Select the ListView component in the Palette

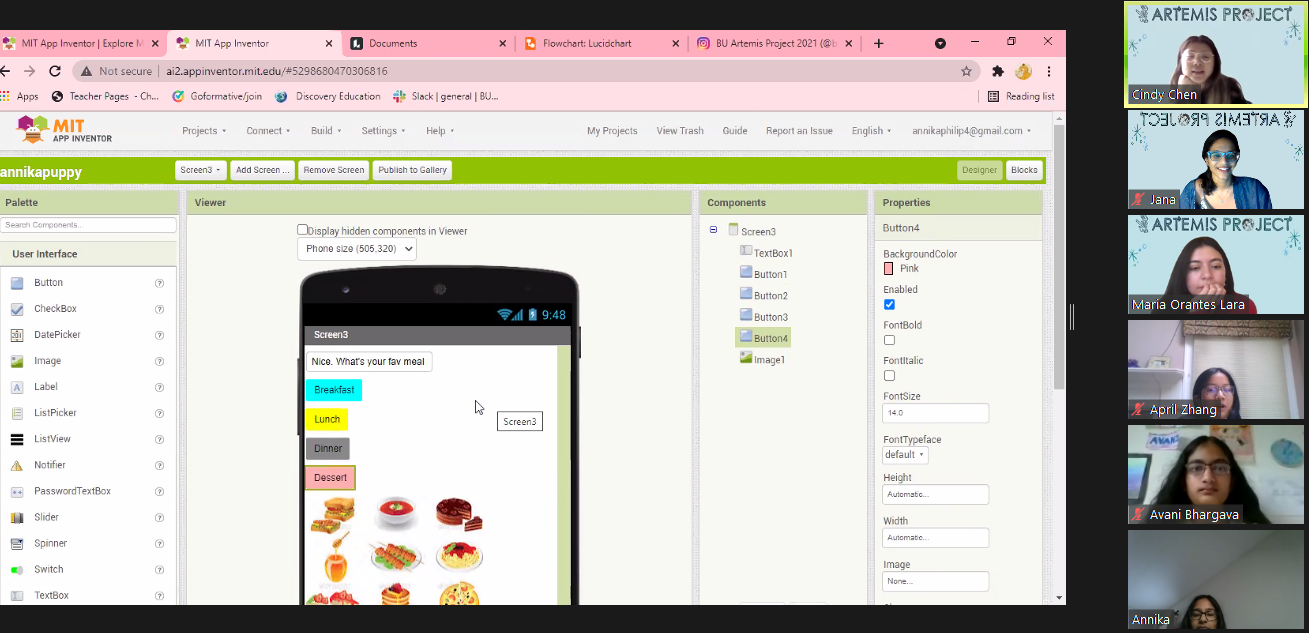click(x=52, y=439)
